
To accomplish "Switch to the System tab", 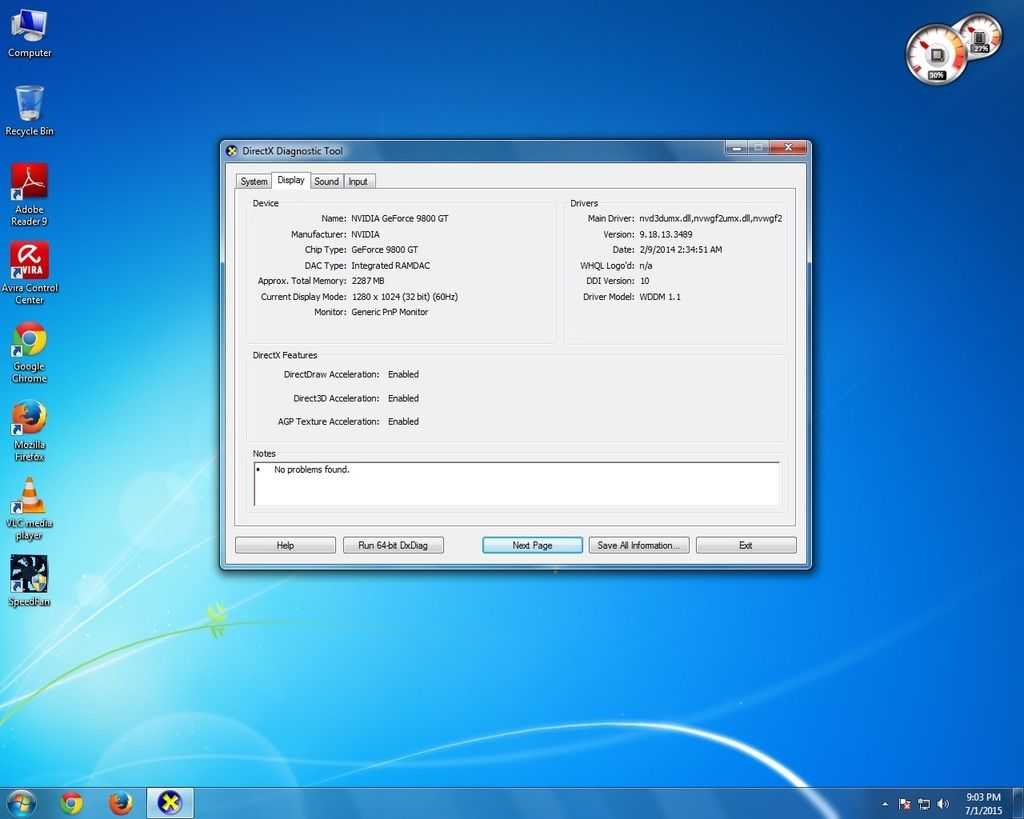I will tap(254, 181).
